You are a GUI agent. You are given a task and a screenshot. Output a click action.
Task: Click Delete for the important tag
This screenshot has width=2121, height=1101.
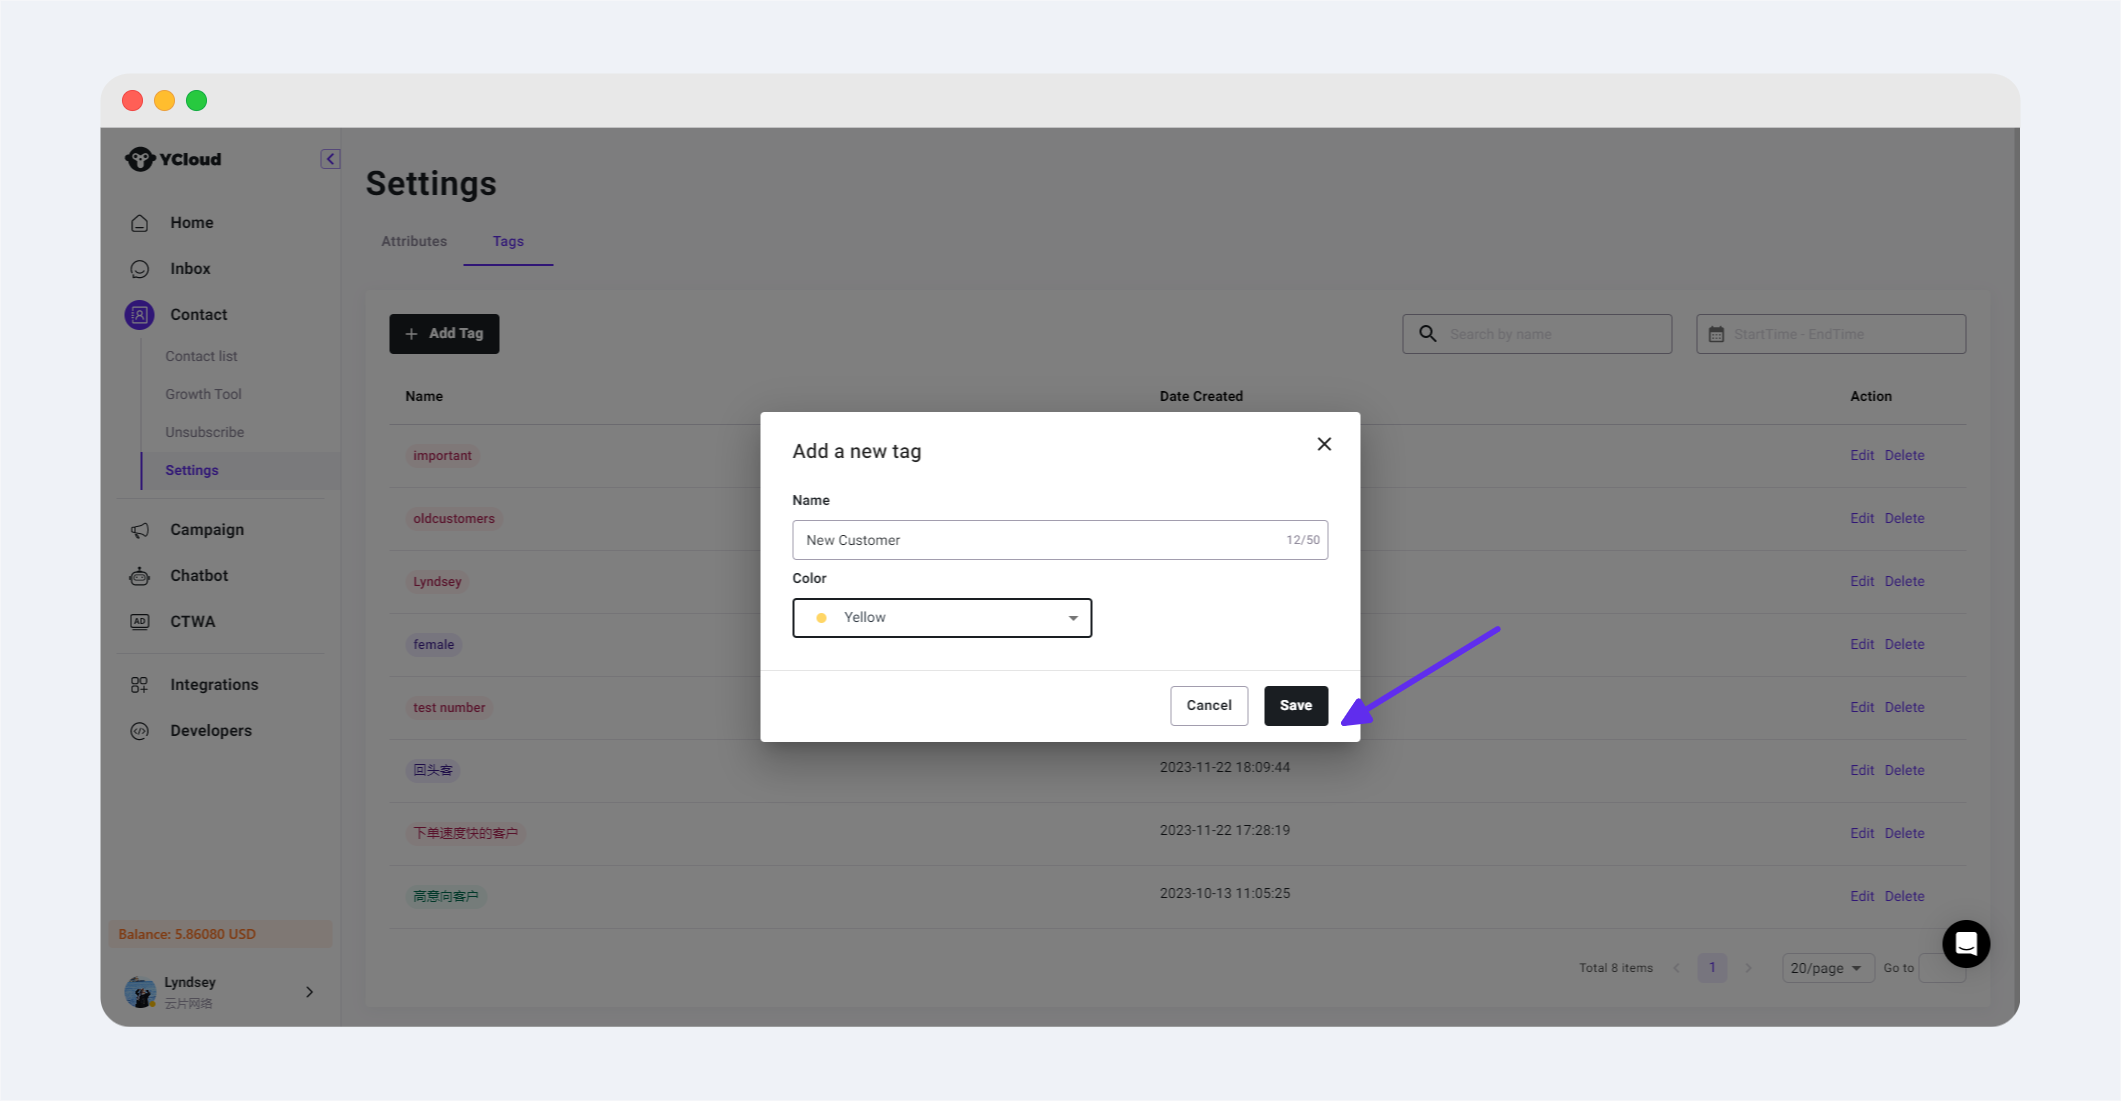pos(1904,455)
